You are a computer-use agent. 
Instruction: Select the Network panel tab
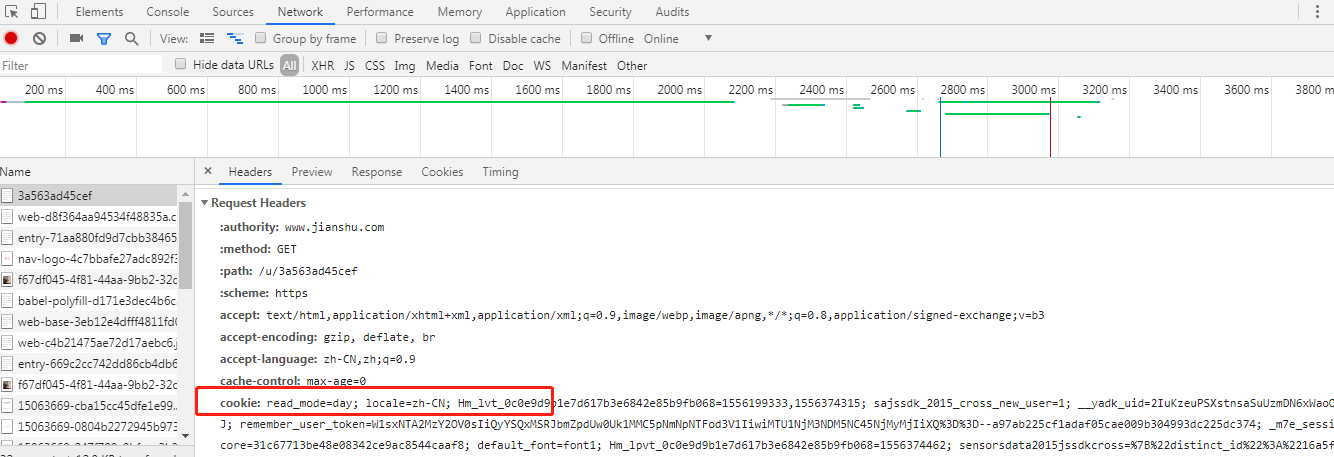tap(300, 12)
